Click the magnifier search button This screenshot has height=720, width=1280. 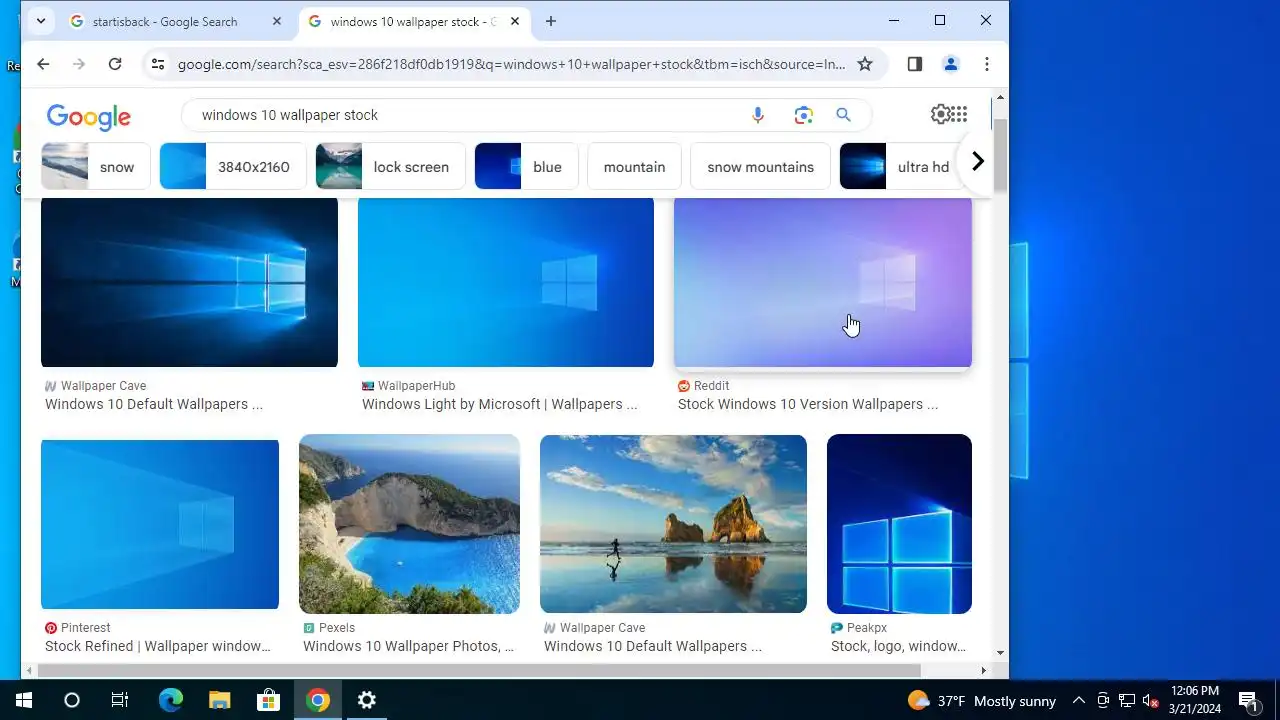[x=843, y=115]
